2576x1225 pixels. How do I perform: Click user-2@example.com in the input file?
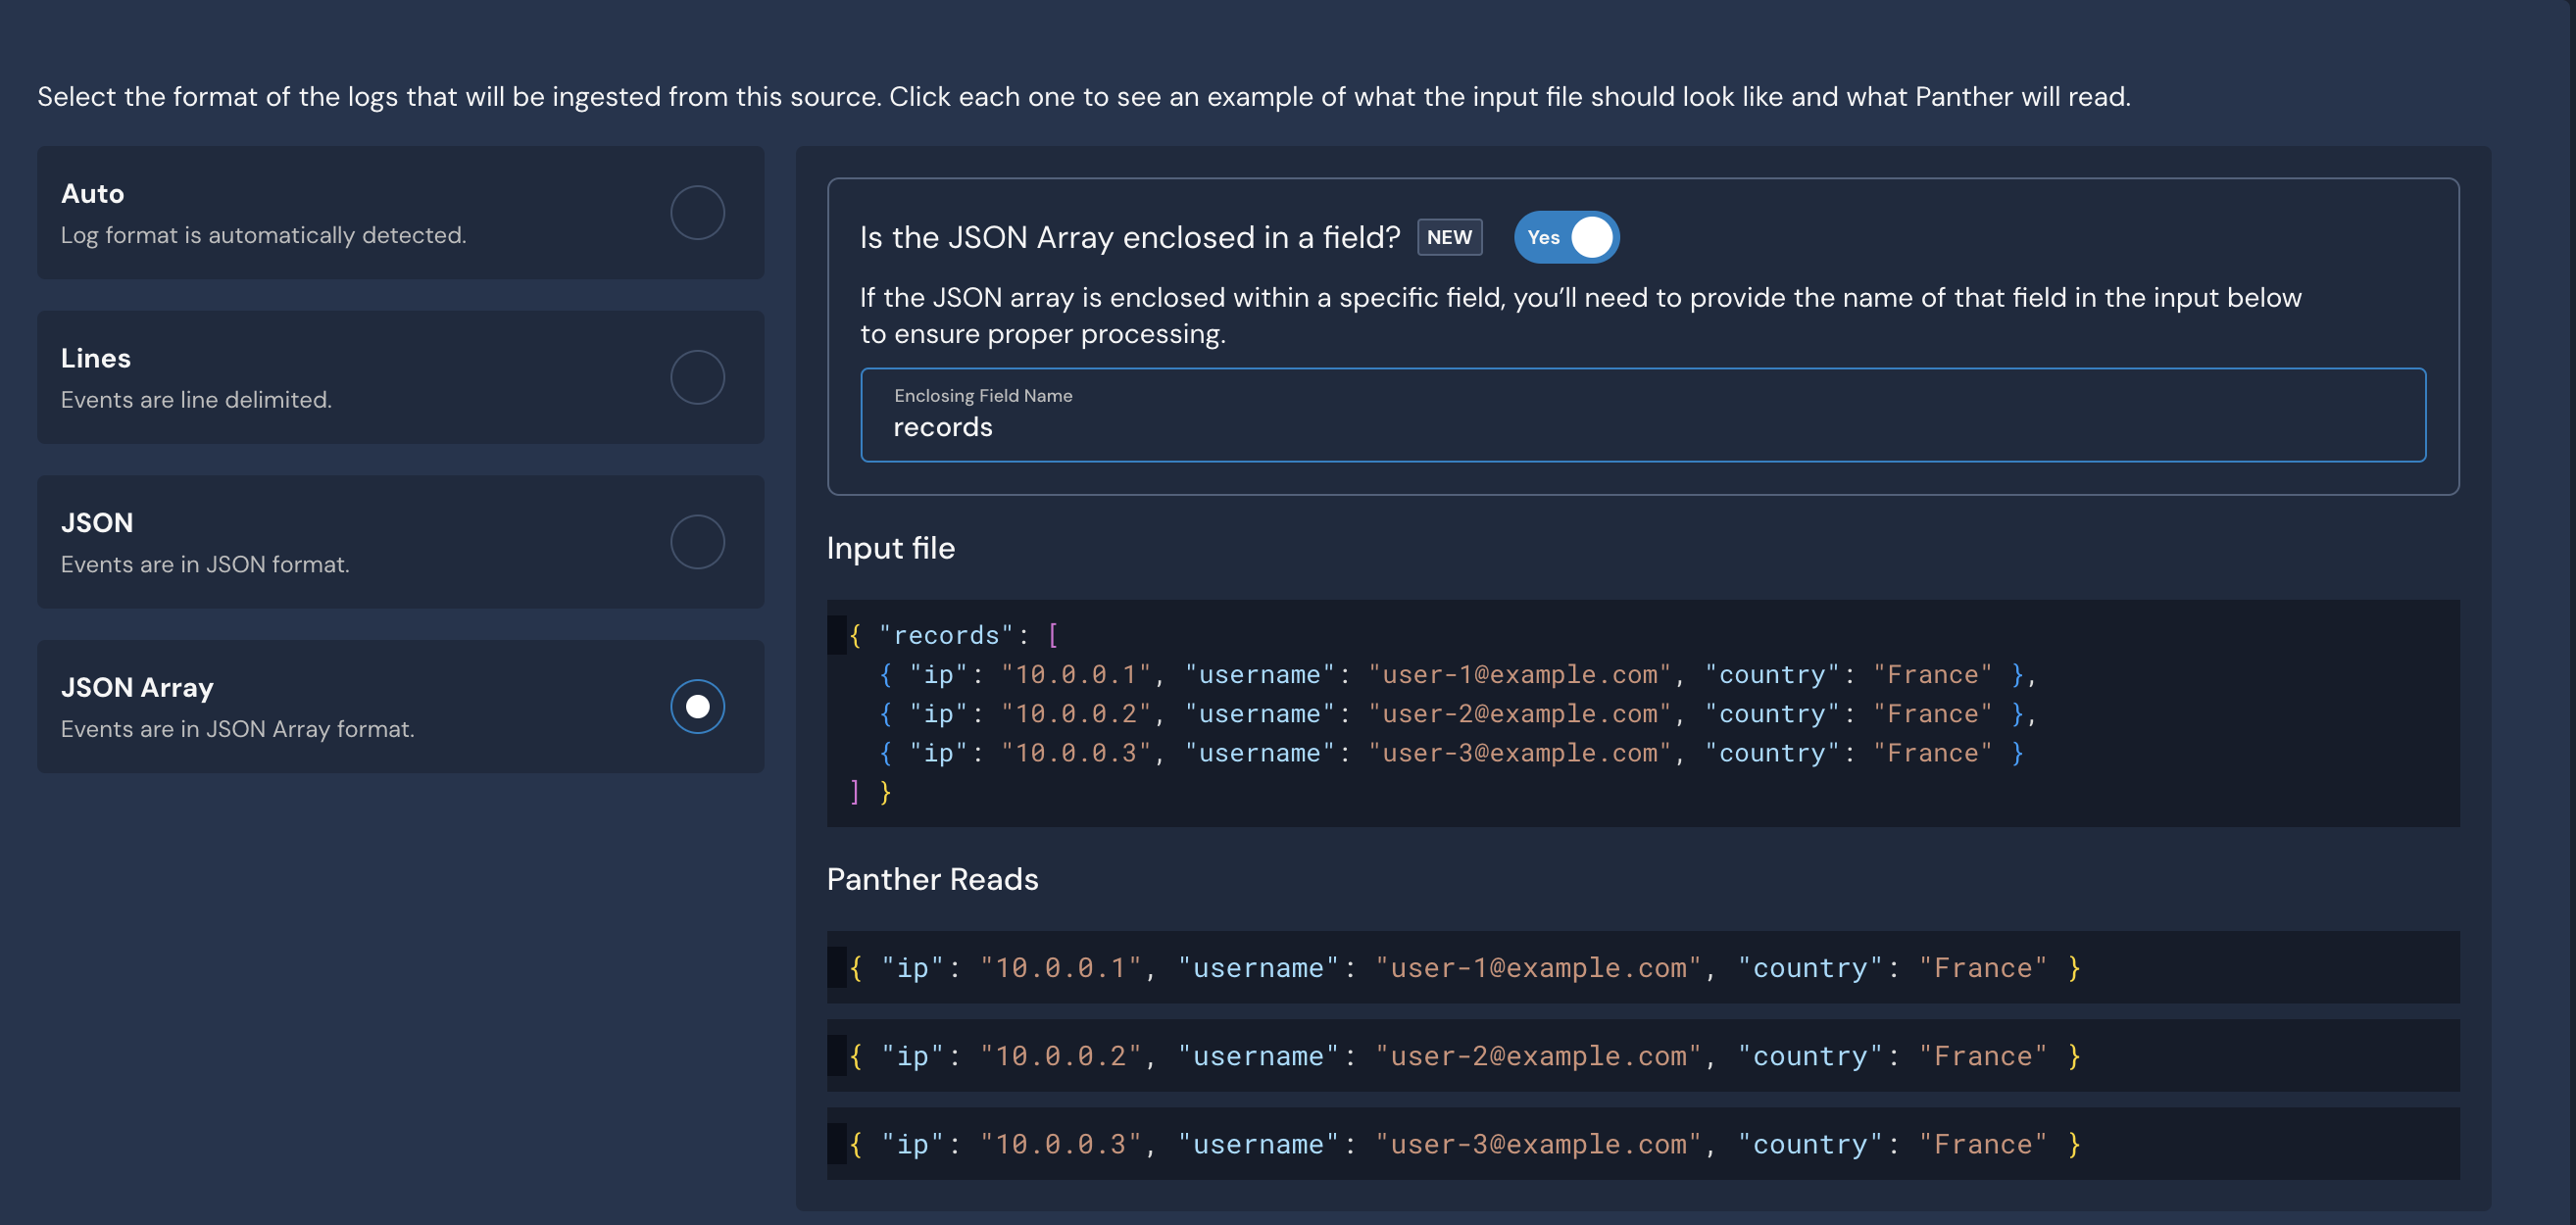pos(1519,714)
